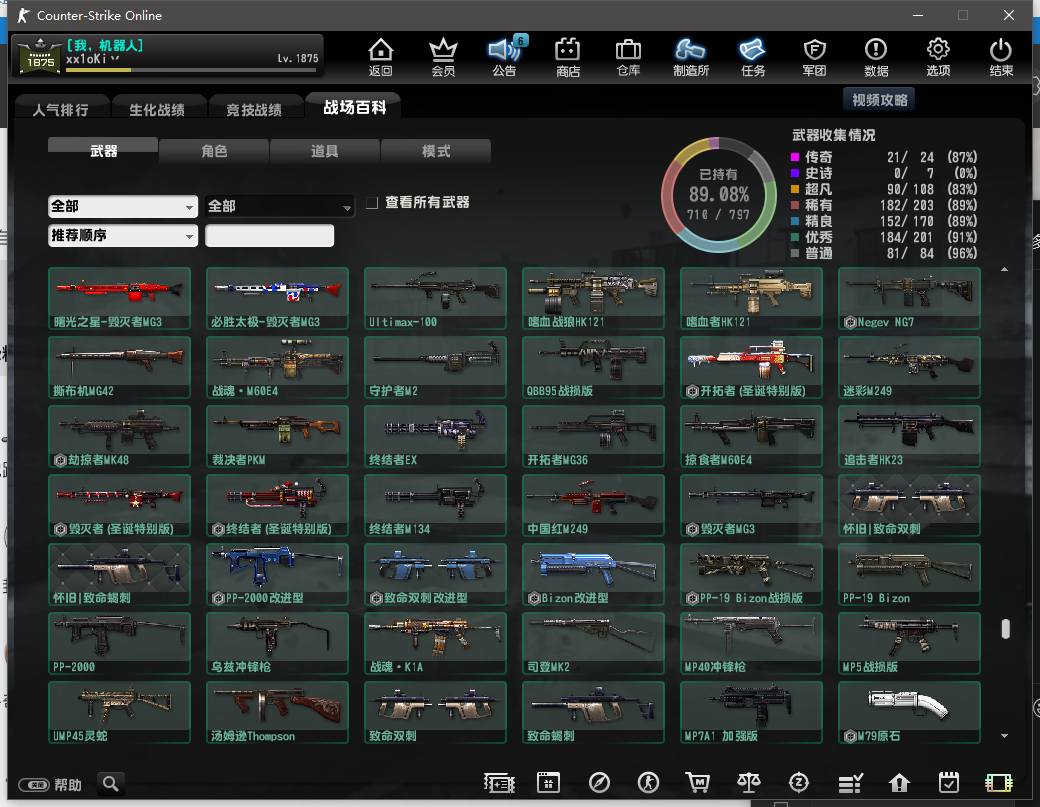The height and width of the screenshot is (807, 1040).
Task: Select the 汤姆逊Thompson weapon card
Action: (277, 712)
